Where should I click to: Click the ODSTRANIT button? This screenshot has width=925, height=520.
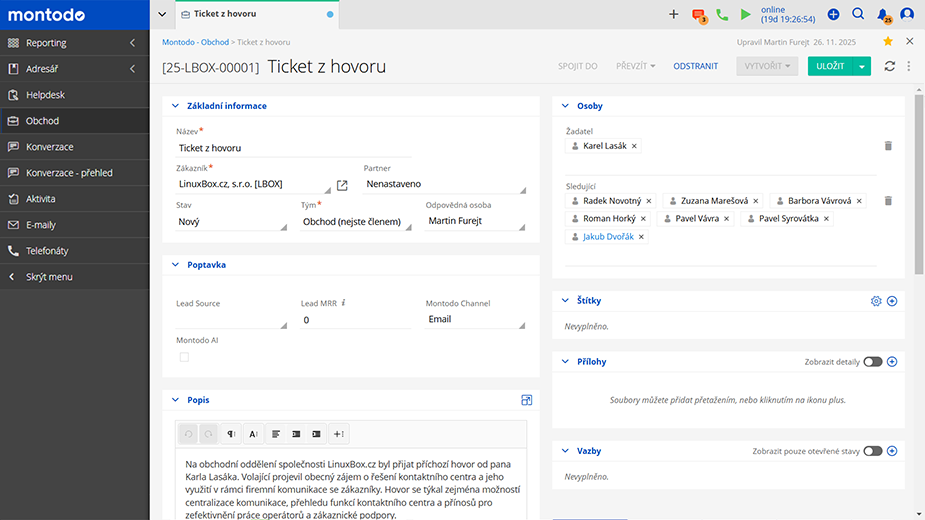point(695,66)
